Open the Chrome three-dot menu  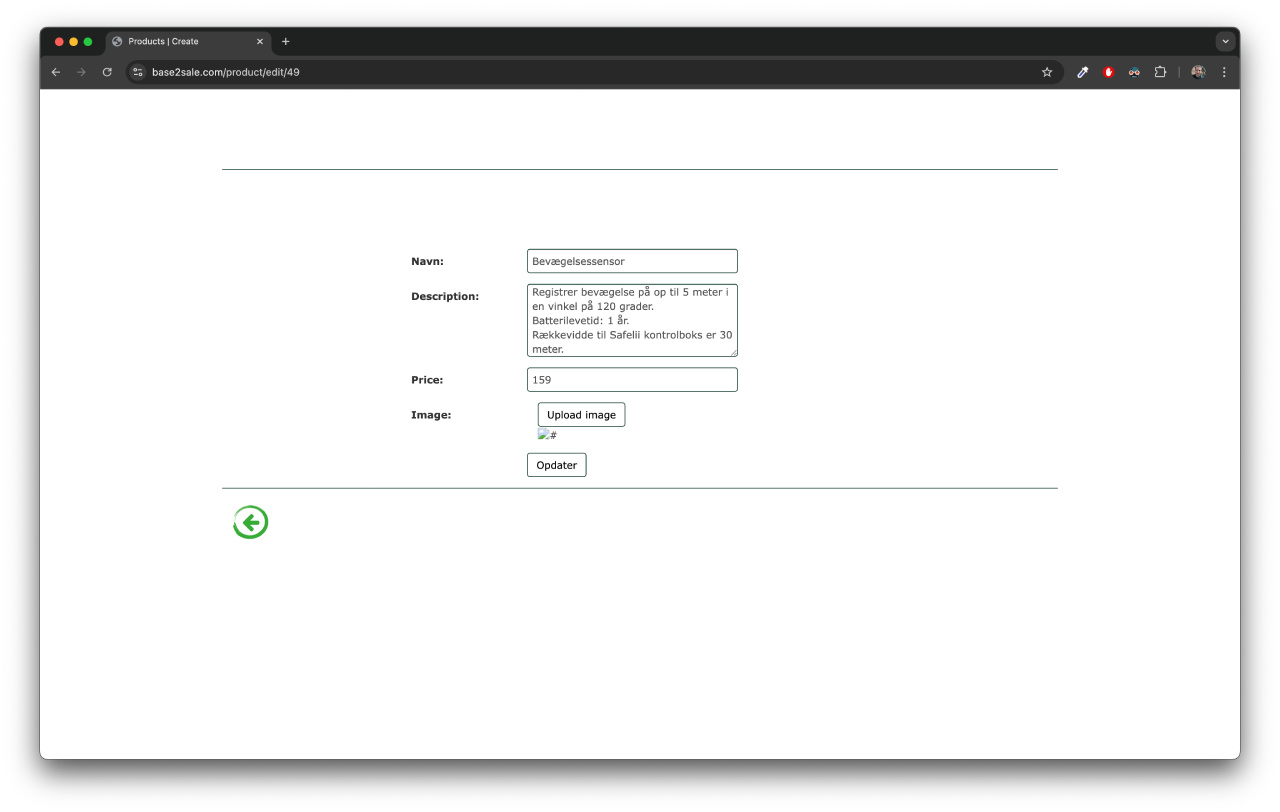tap(1224, 72)
